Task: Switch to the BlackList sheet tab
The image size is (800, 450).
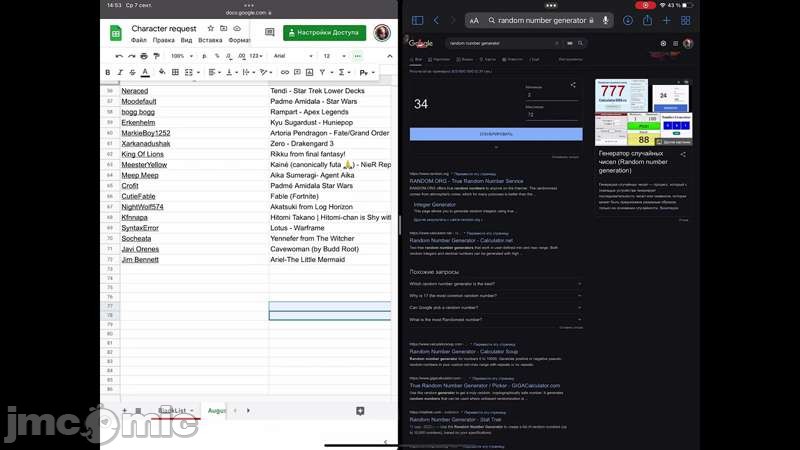Action: click(x=173, y=411)
